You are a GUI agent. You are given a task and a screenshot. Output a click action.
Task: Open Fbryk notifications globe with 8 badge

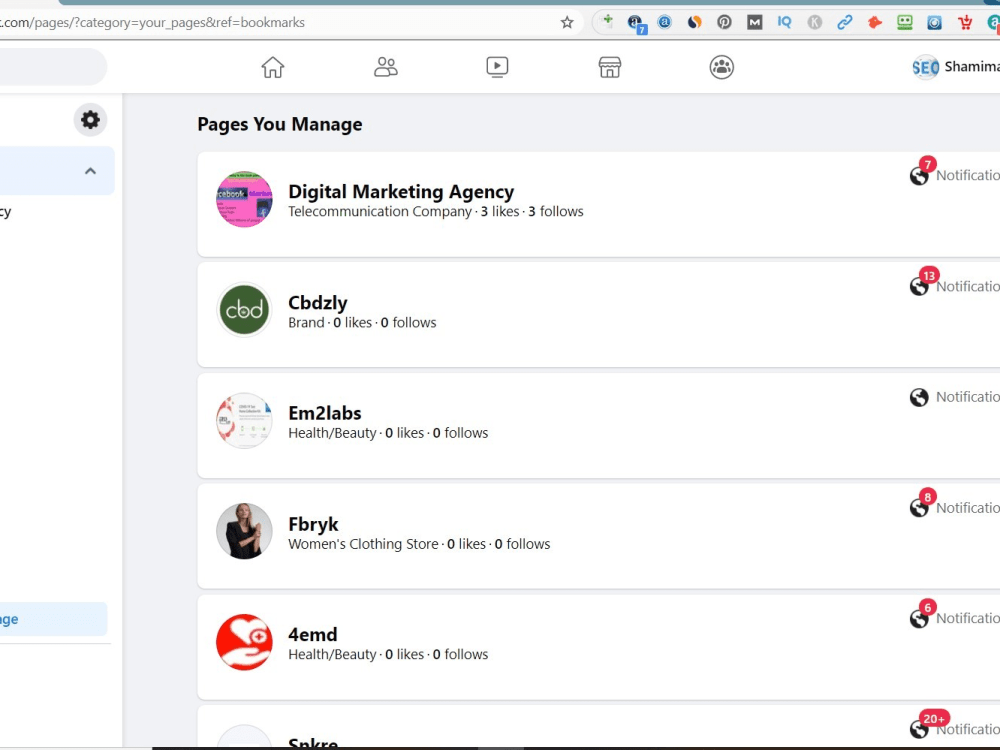click(919, 508)
